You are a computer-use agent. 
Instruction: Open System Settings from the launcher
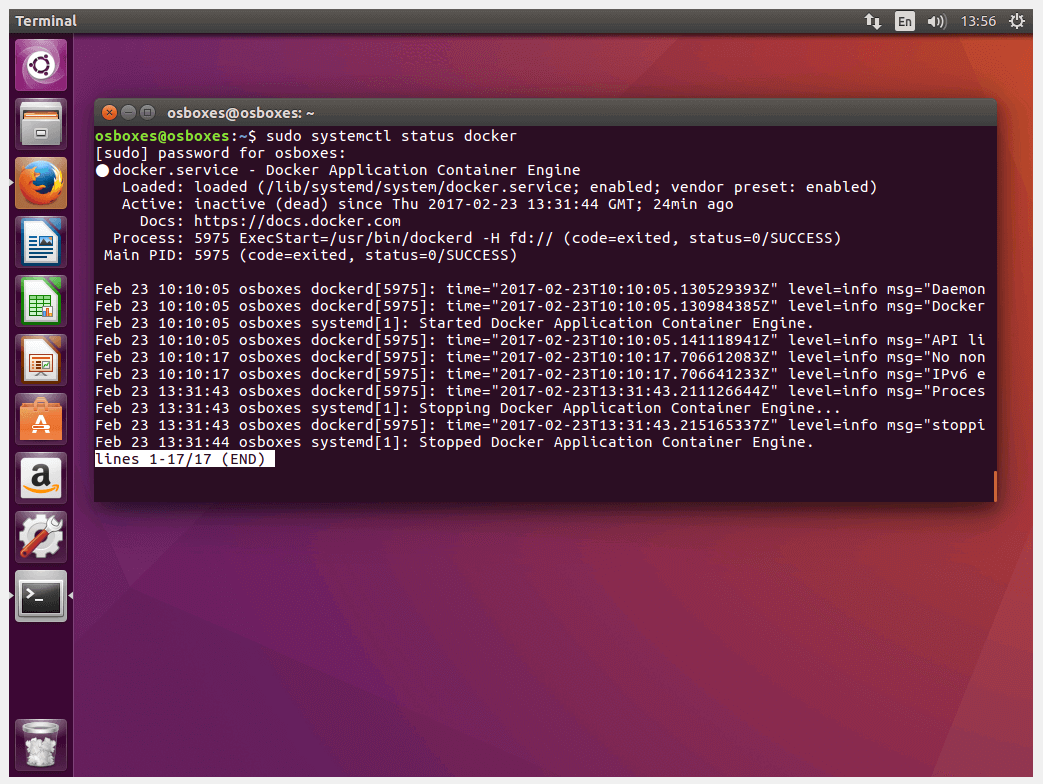point(40,537)
